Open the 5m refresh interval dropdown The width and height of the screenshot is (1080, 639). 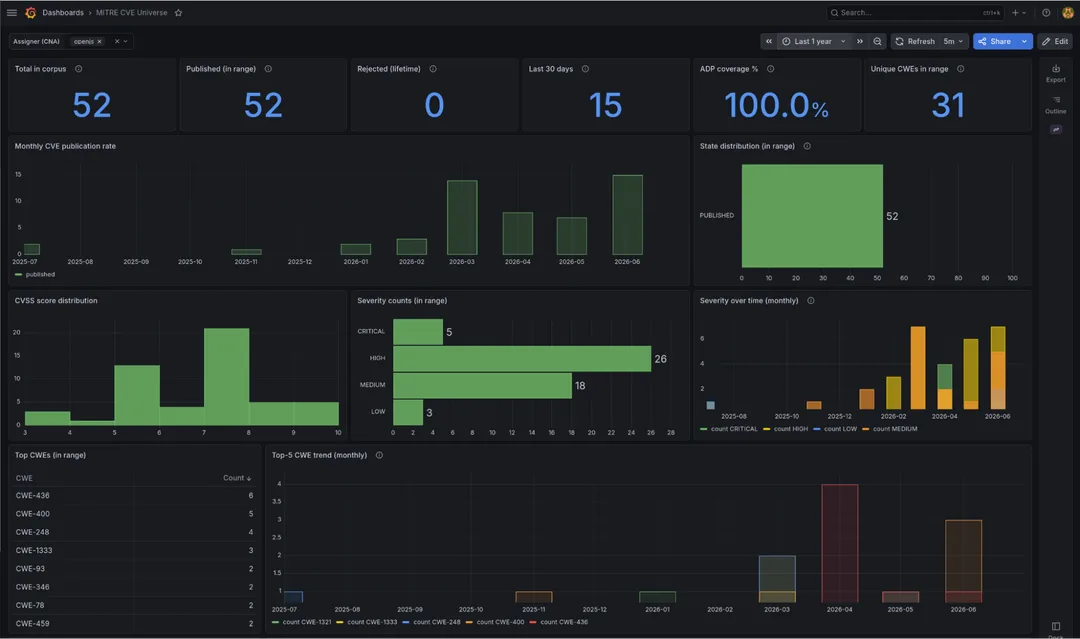tap(953, 41)
